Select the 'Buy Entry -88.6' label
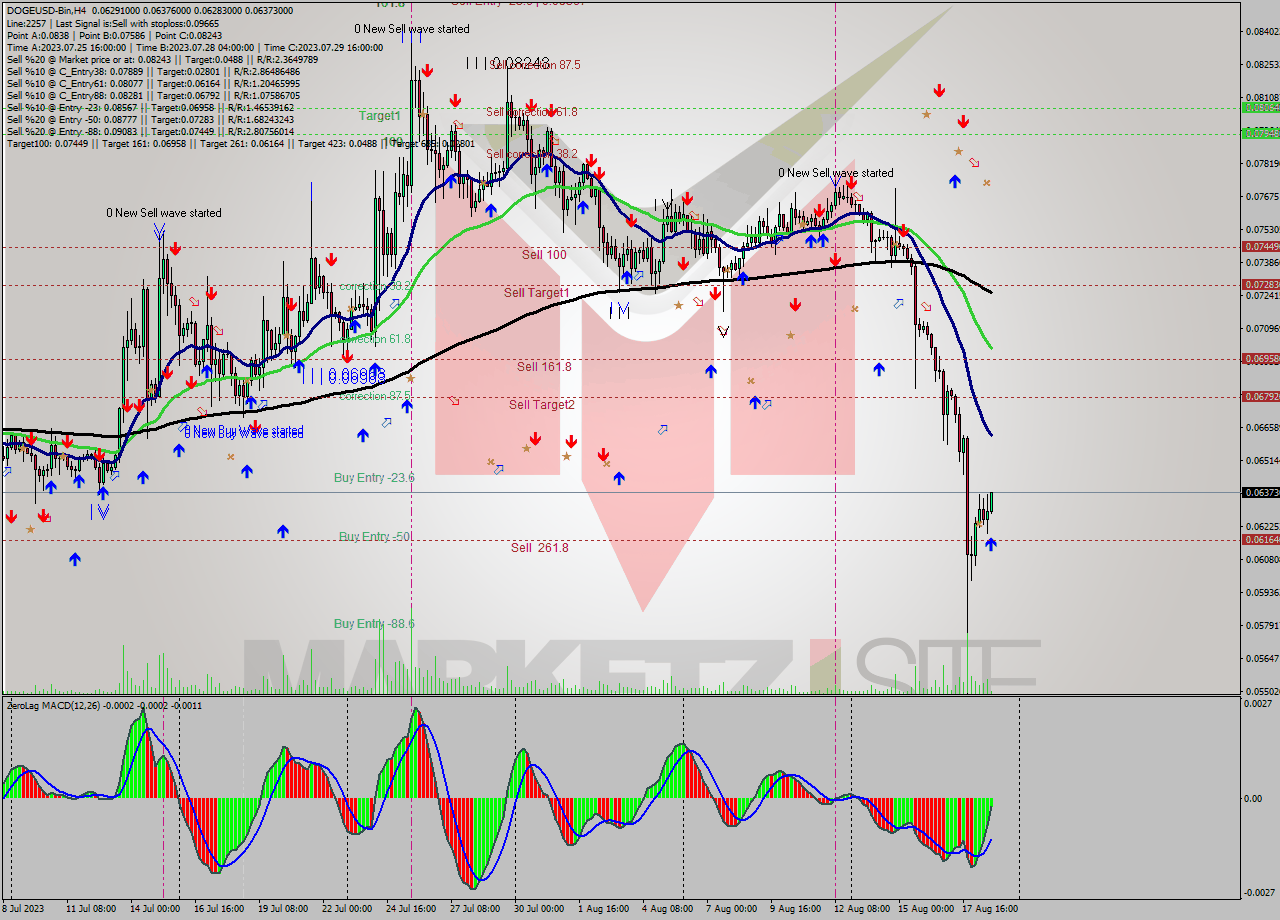This screenshot has height=920, width=1280. pyautogui.click(x=374, y=624)
